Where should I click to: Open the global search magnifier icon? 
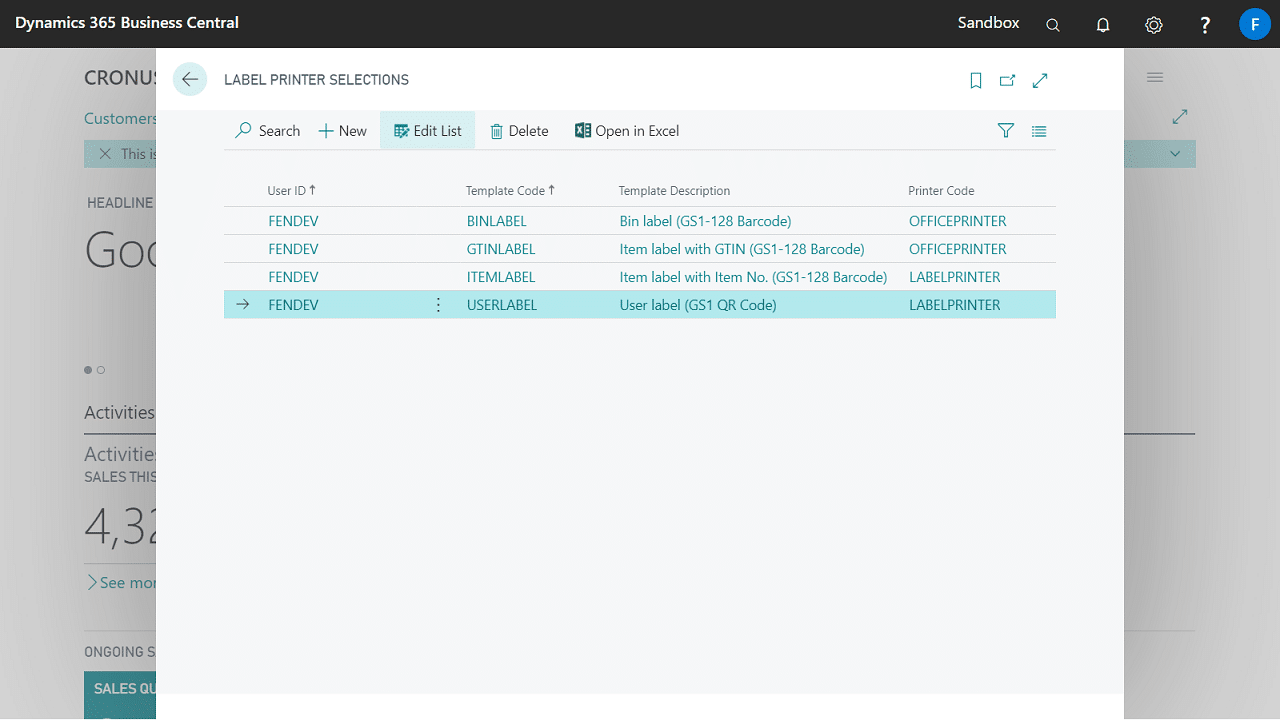pyautogui.click(x=1053, y=25)
